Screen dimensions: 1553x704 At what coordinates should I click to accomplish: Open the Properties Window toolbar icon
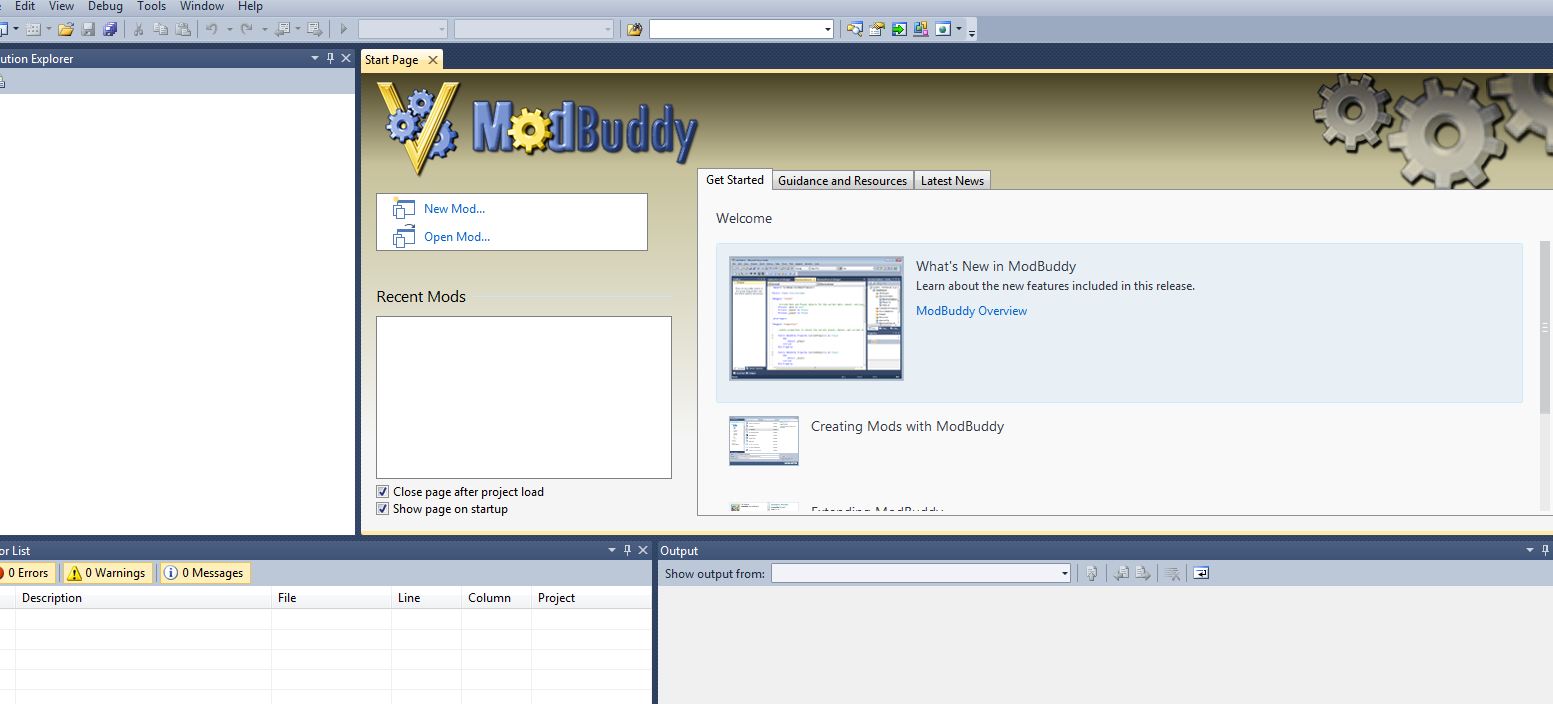coord(877,29)
